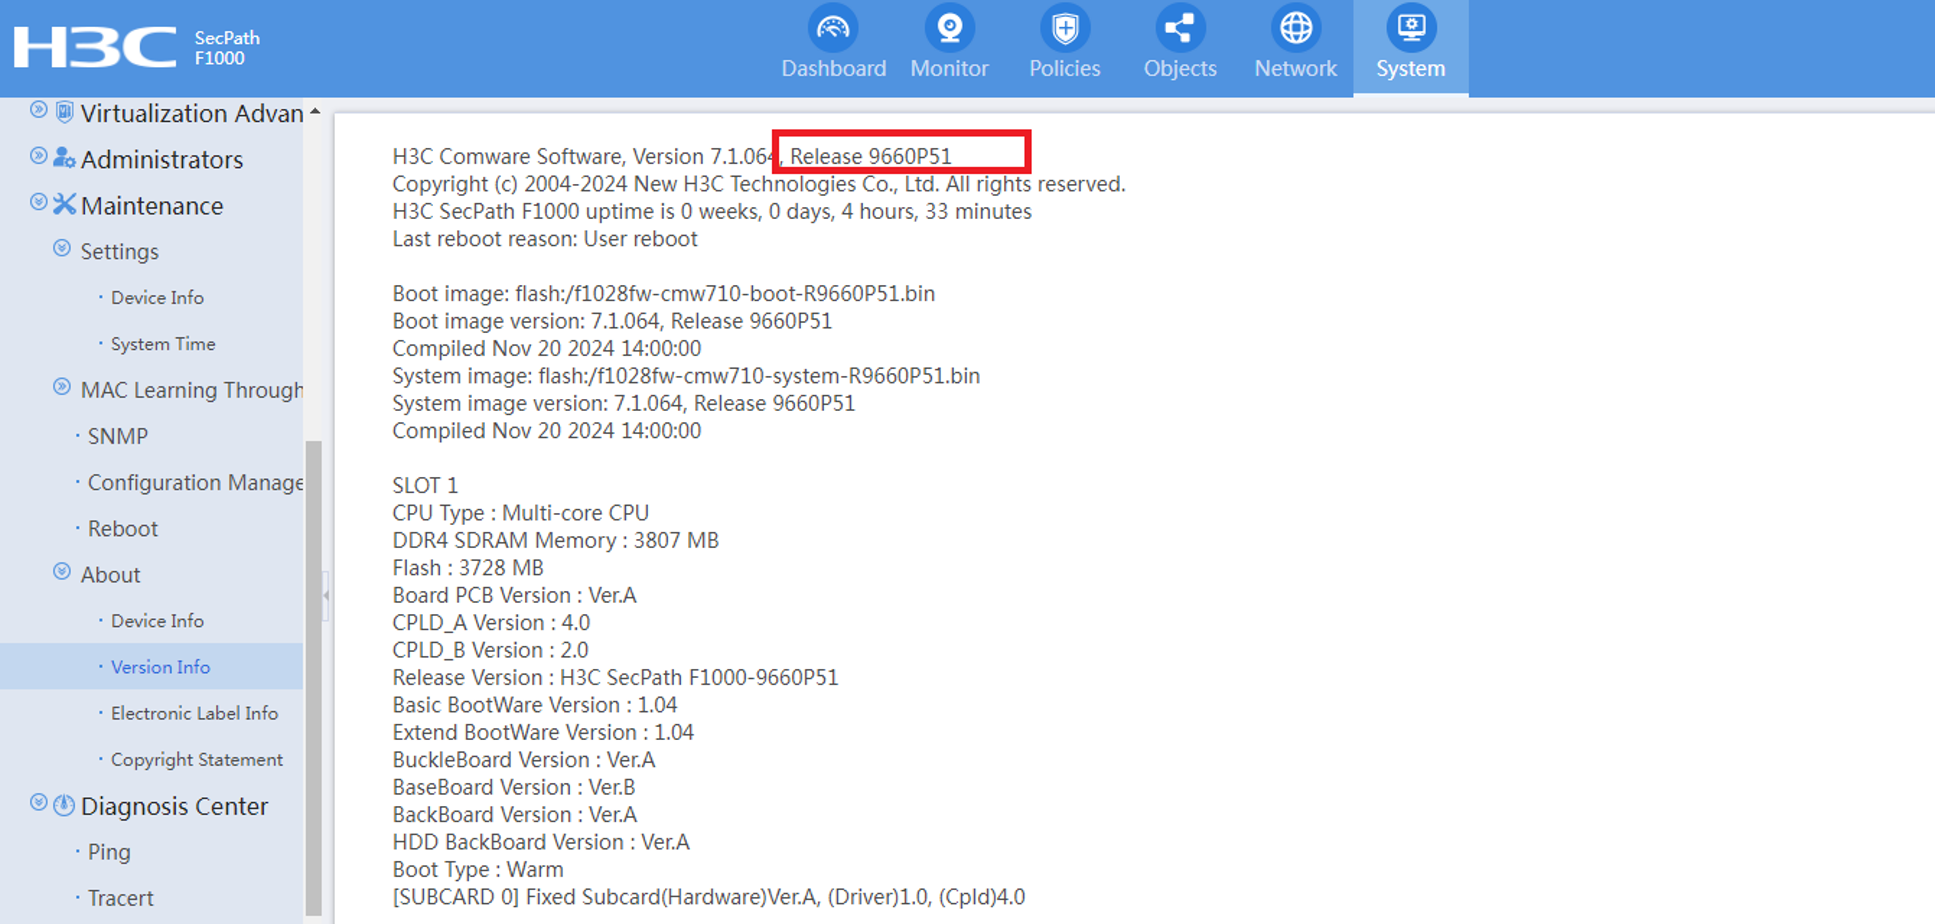
Task: Collapse the Diagnosis Center arrow
Action: click(38, 802)
